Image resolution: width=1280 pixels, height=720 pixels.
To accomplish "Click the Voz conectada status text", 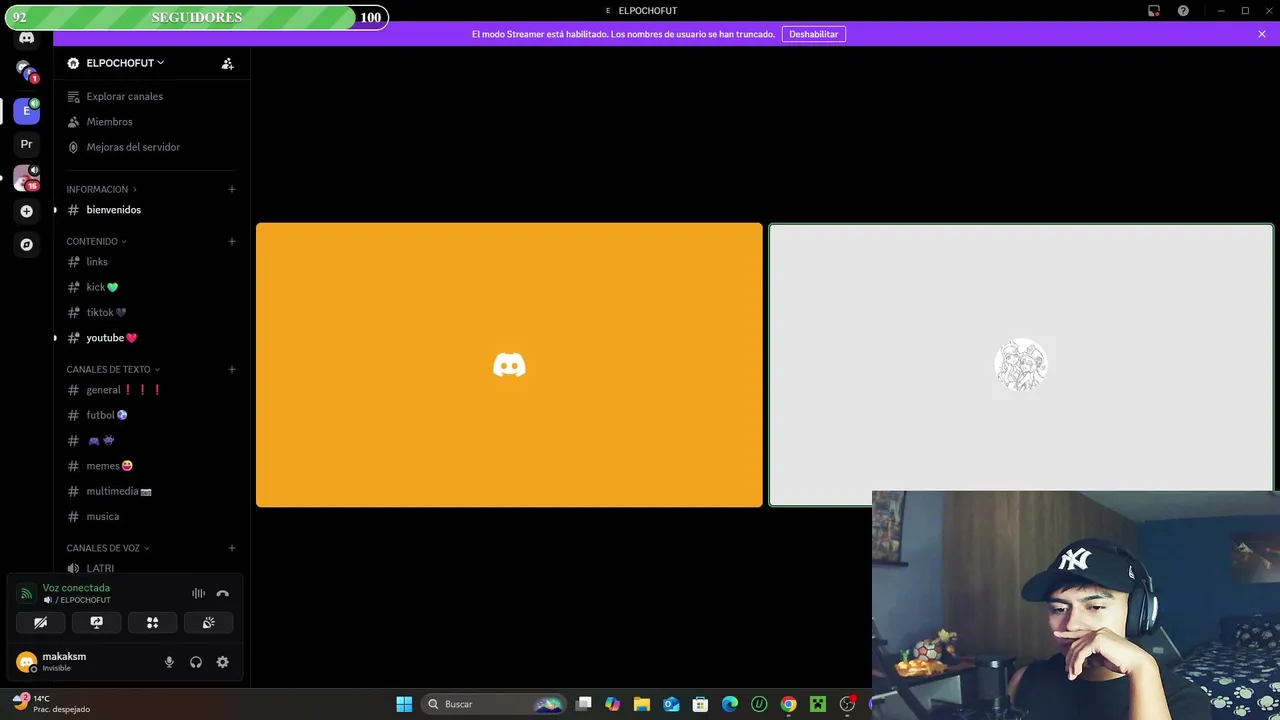I will [76, 588].
